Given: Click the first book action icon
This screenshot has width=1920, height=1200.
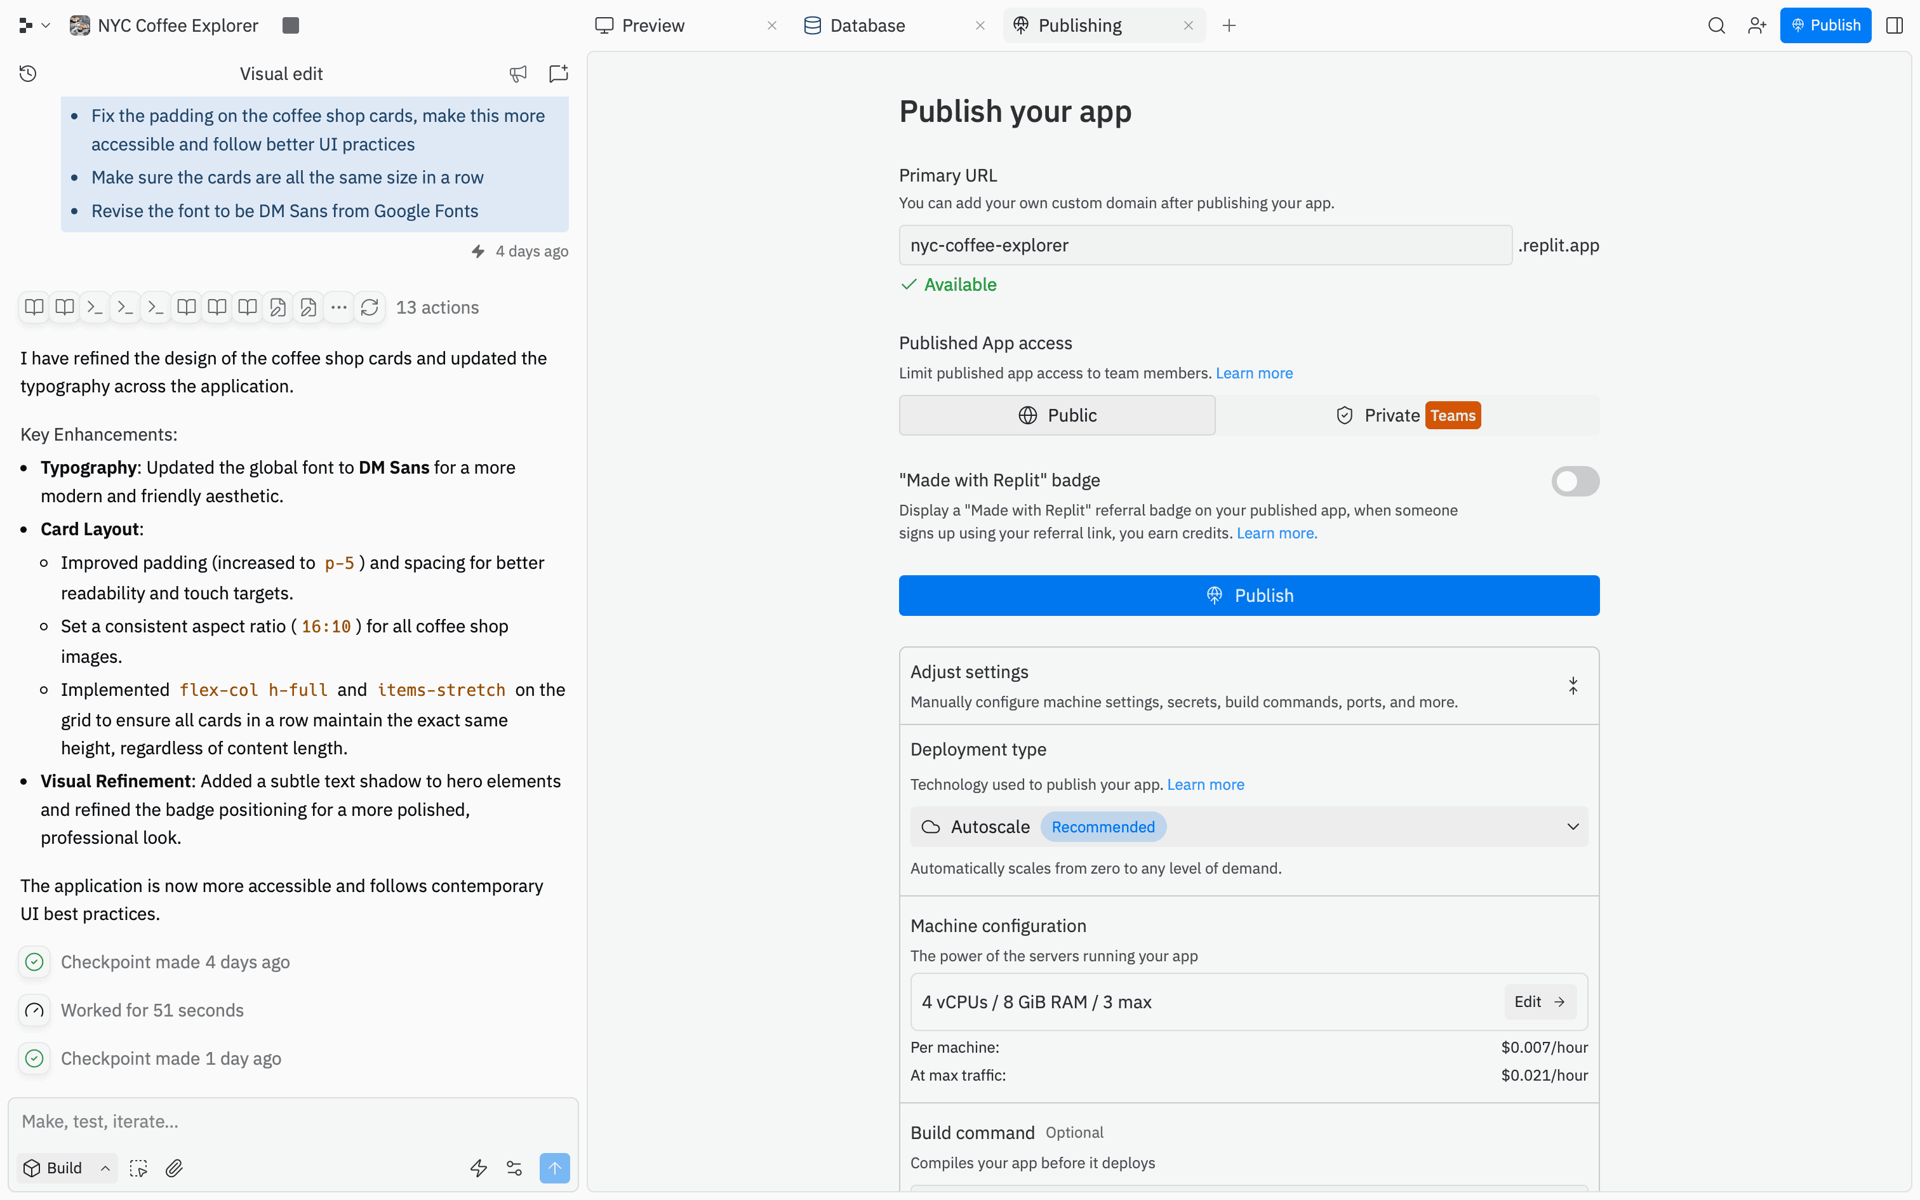Looking at the screenshot, I should [x=34, y=307].
